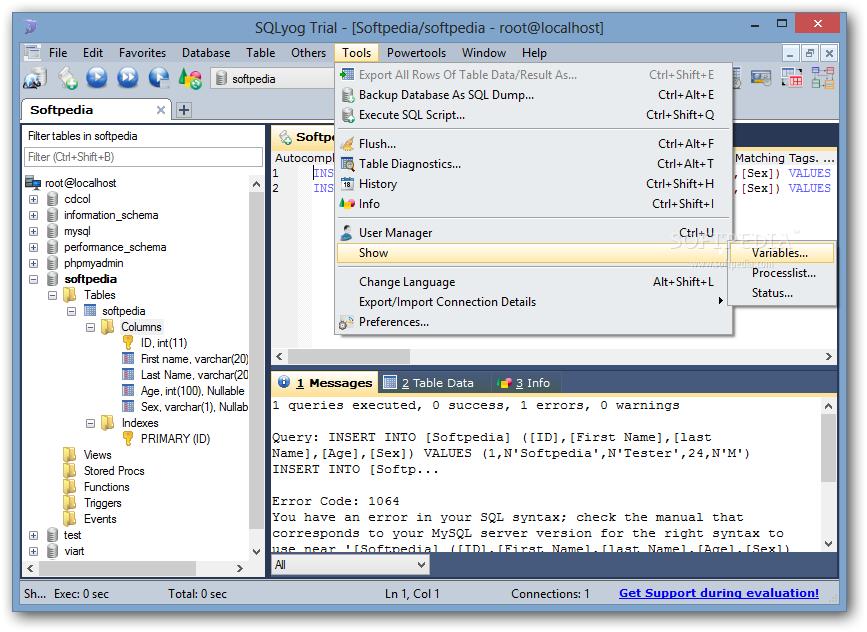
Task: Click the scheduled backup cassette icon
Action: point(761,77)
